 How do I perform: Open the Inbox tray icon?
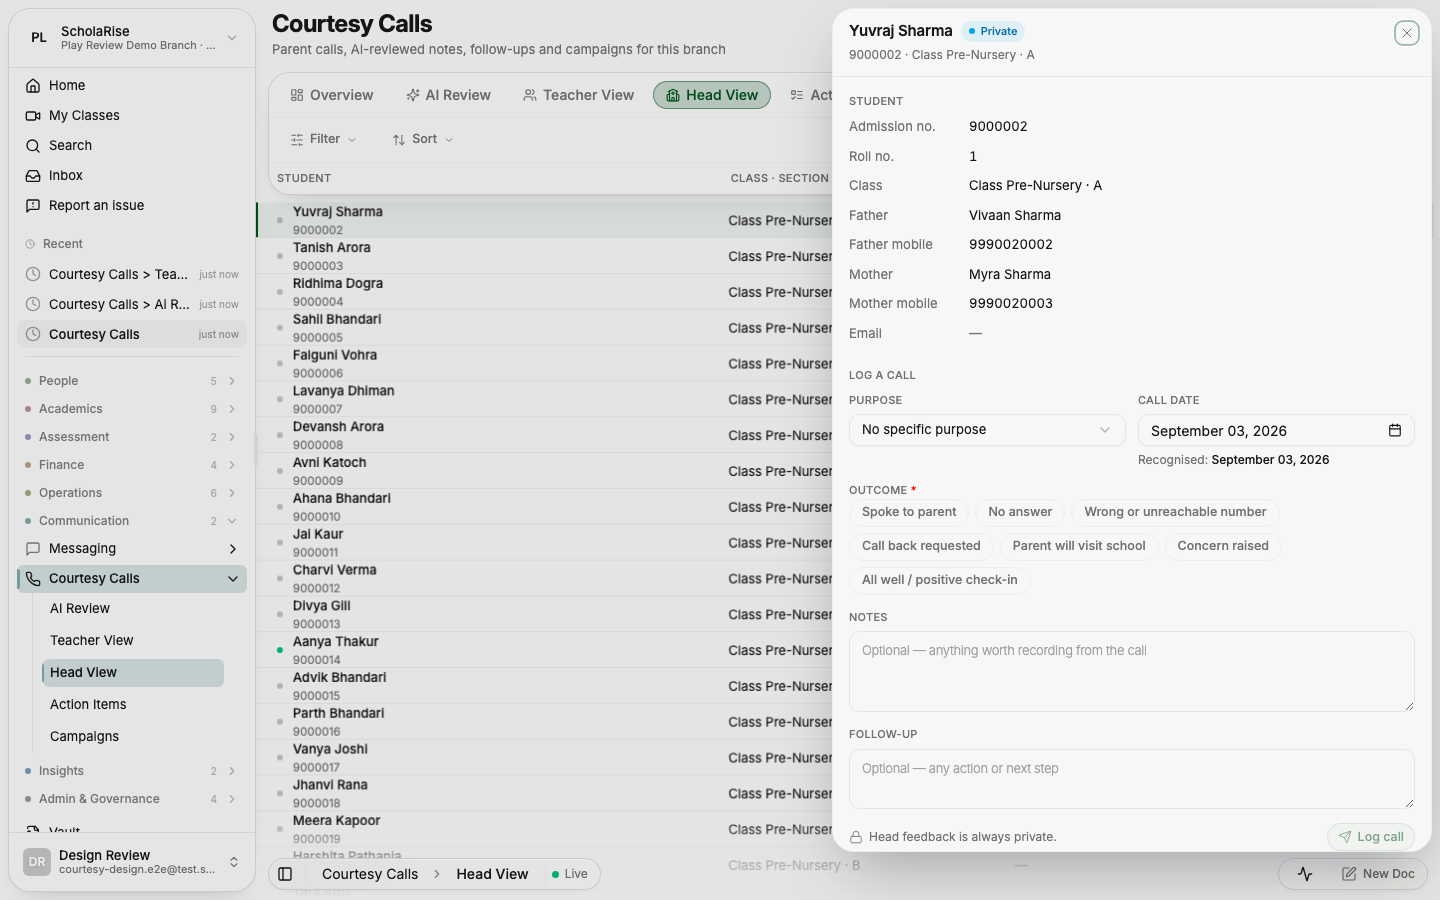click(x=33, y=176)
